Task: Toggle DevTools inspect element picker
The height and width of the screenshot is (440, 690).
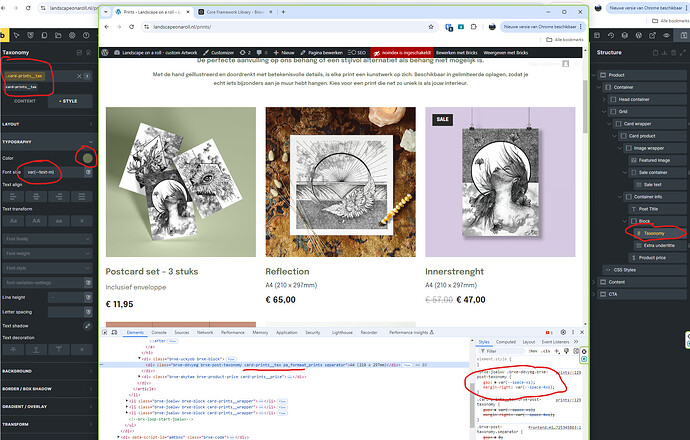Action: 105,332
